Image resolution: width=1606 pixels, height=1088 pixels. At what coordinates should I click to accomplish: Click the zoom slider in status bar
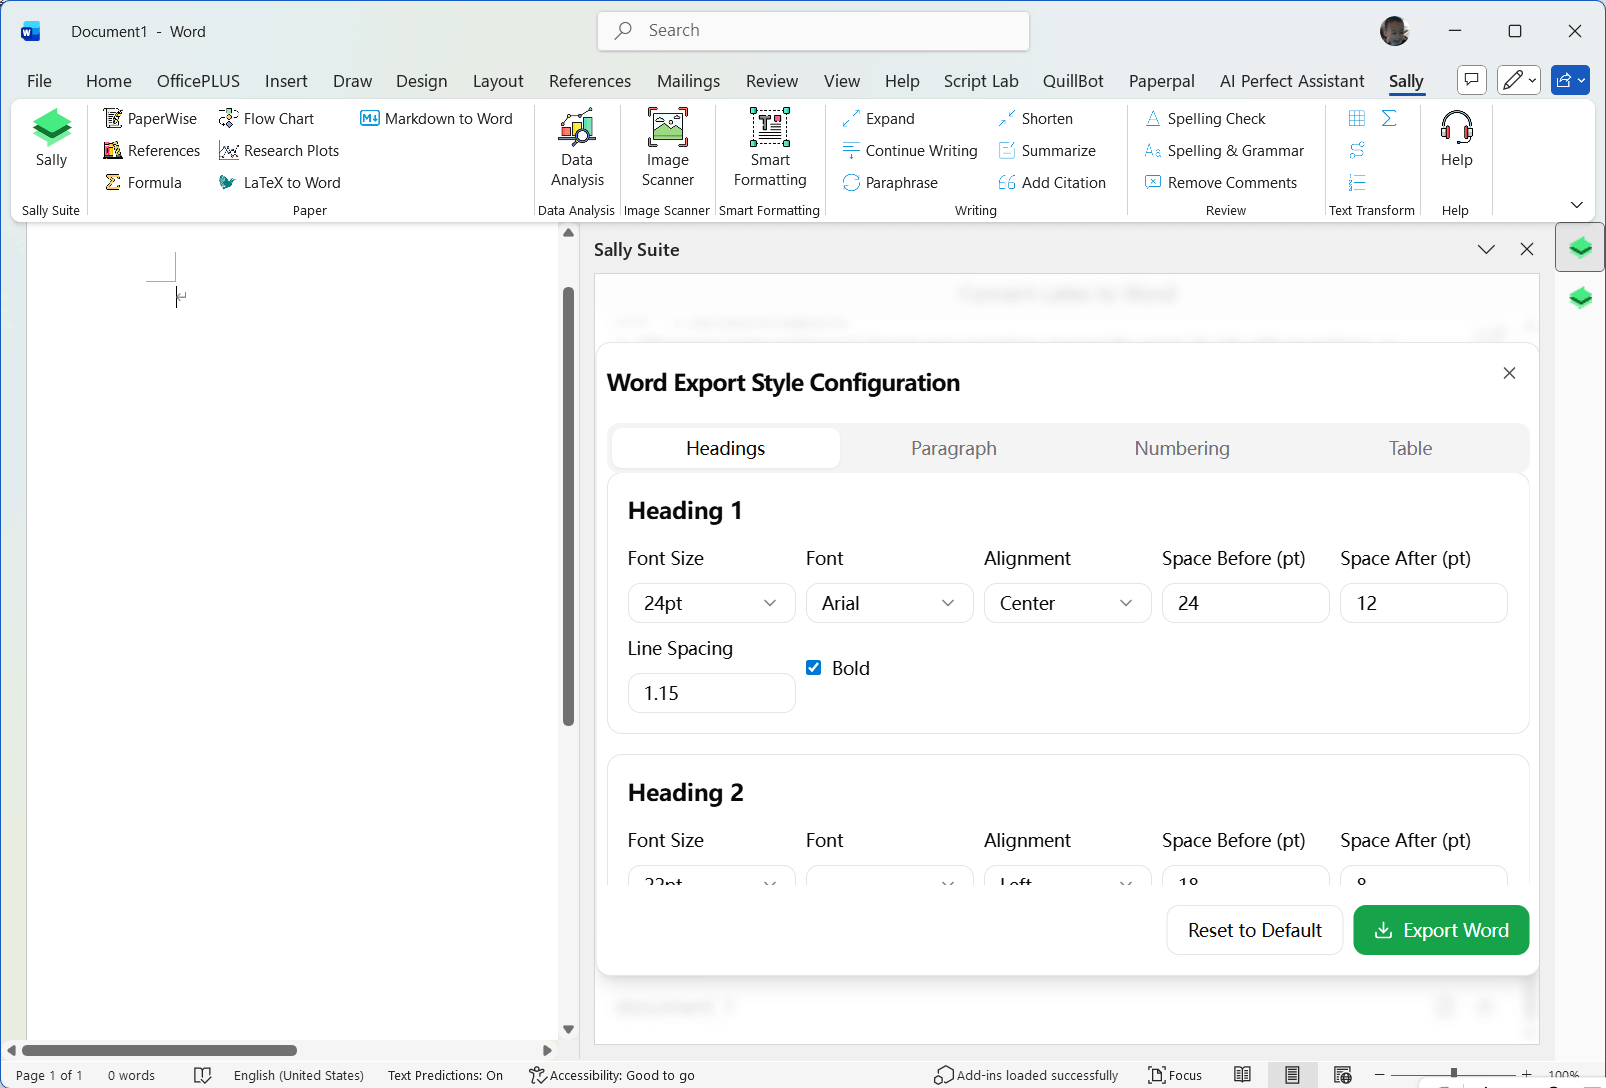[1453, 1075]
